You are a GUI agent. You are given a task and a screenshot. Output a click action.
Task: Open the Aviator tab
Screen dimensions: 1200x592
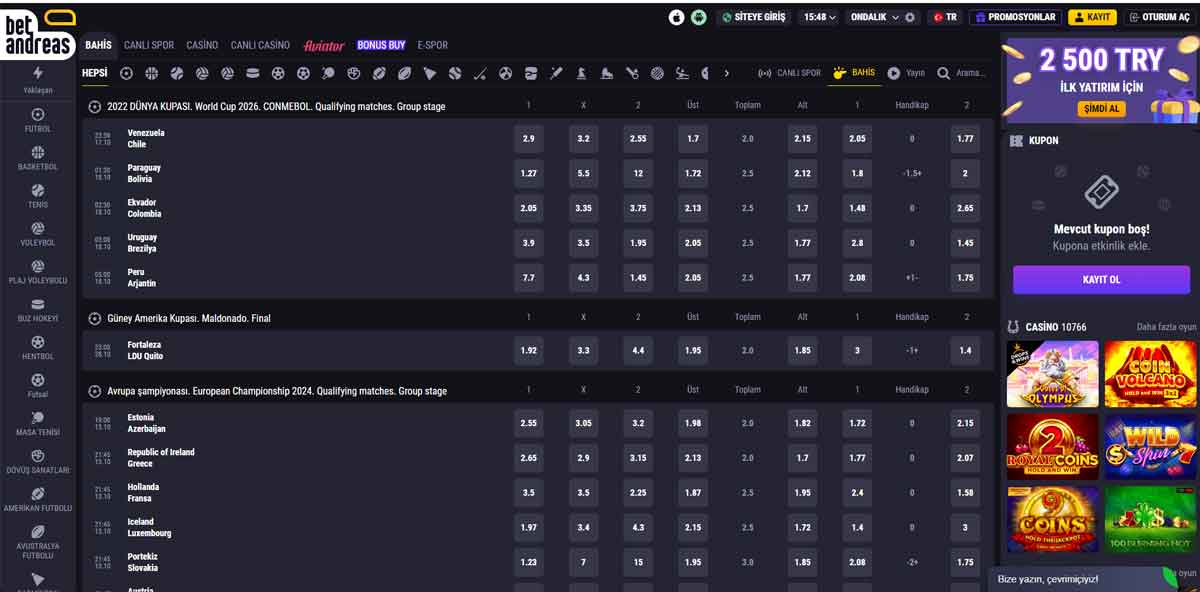click(x=324, y=45)
